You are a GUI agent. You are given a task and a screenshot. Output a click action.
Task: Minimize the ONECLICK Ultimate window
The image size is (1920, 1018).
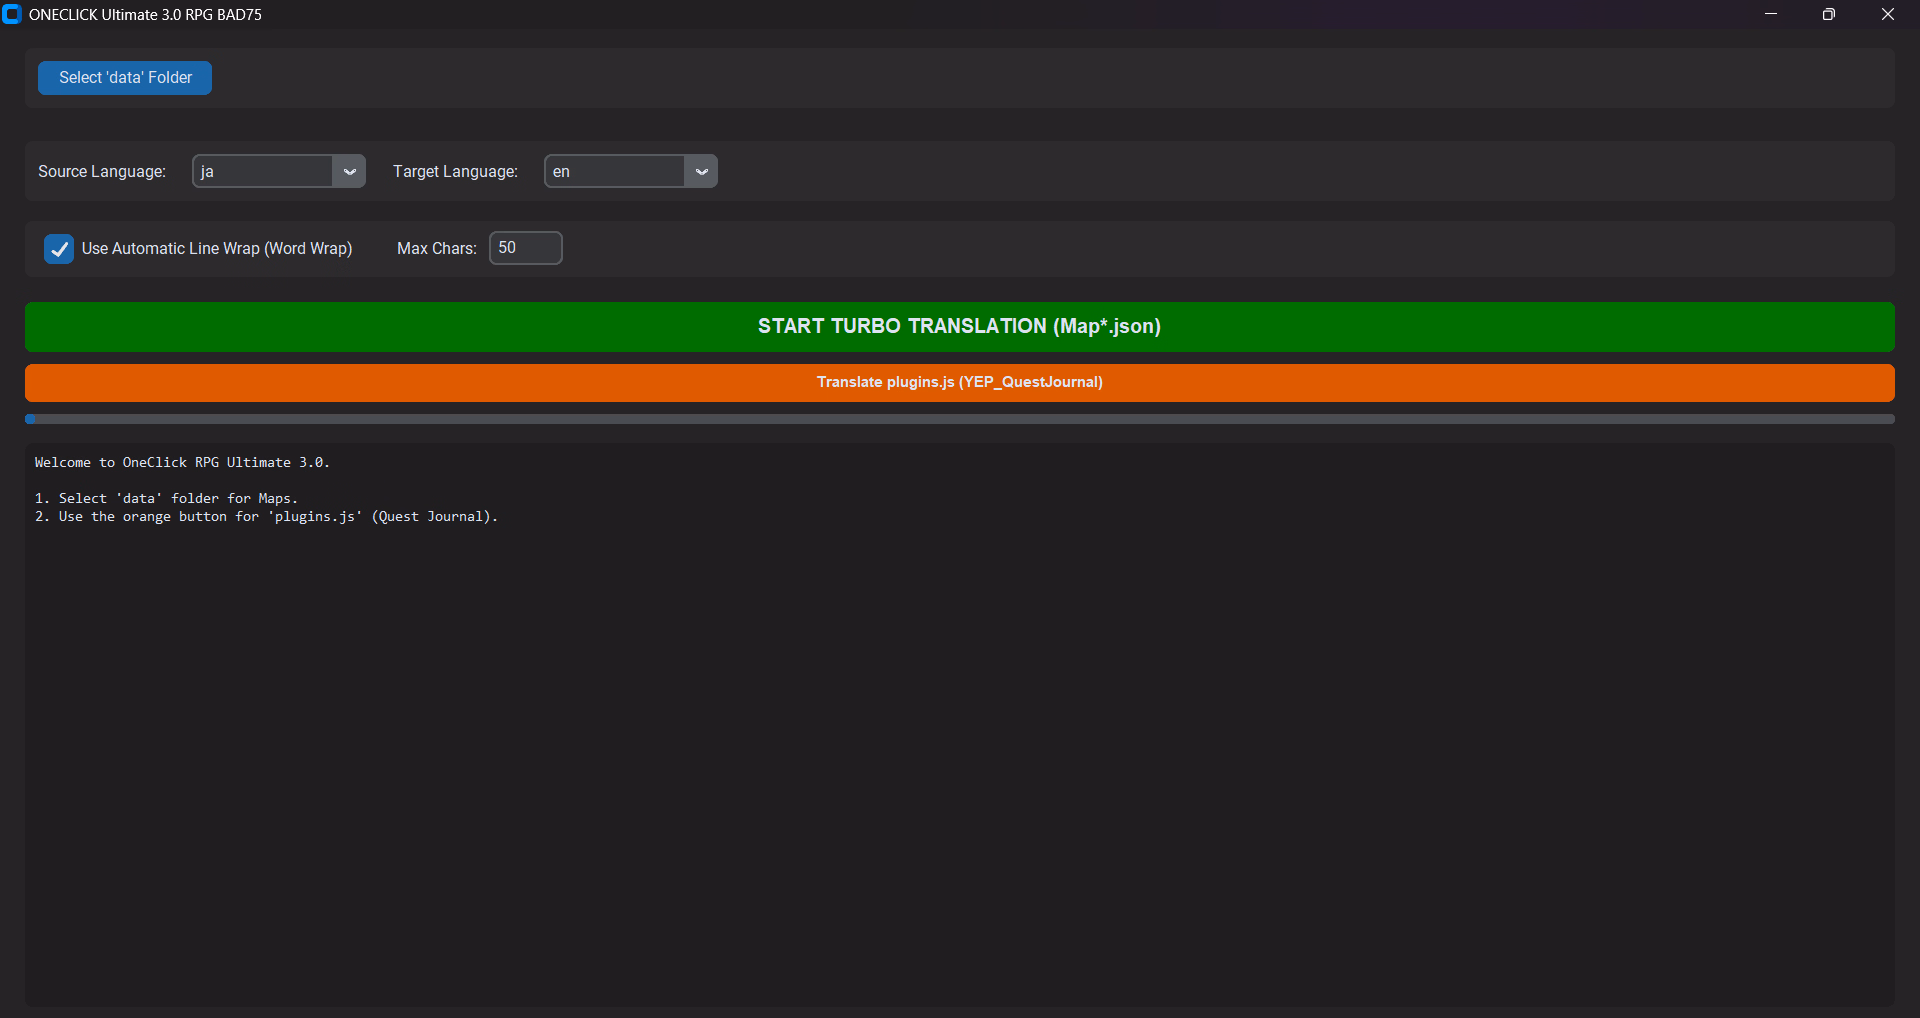pos(1771,15)
